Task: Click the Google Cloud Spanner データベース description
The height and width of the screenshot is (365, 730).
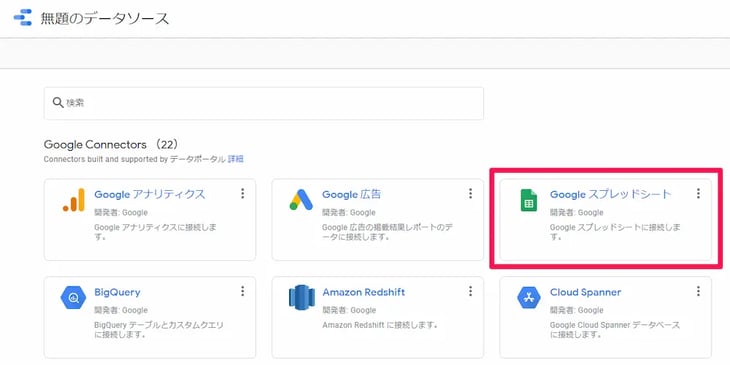Action: coord(615,330)
